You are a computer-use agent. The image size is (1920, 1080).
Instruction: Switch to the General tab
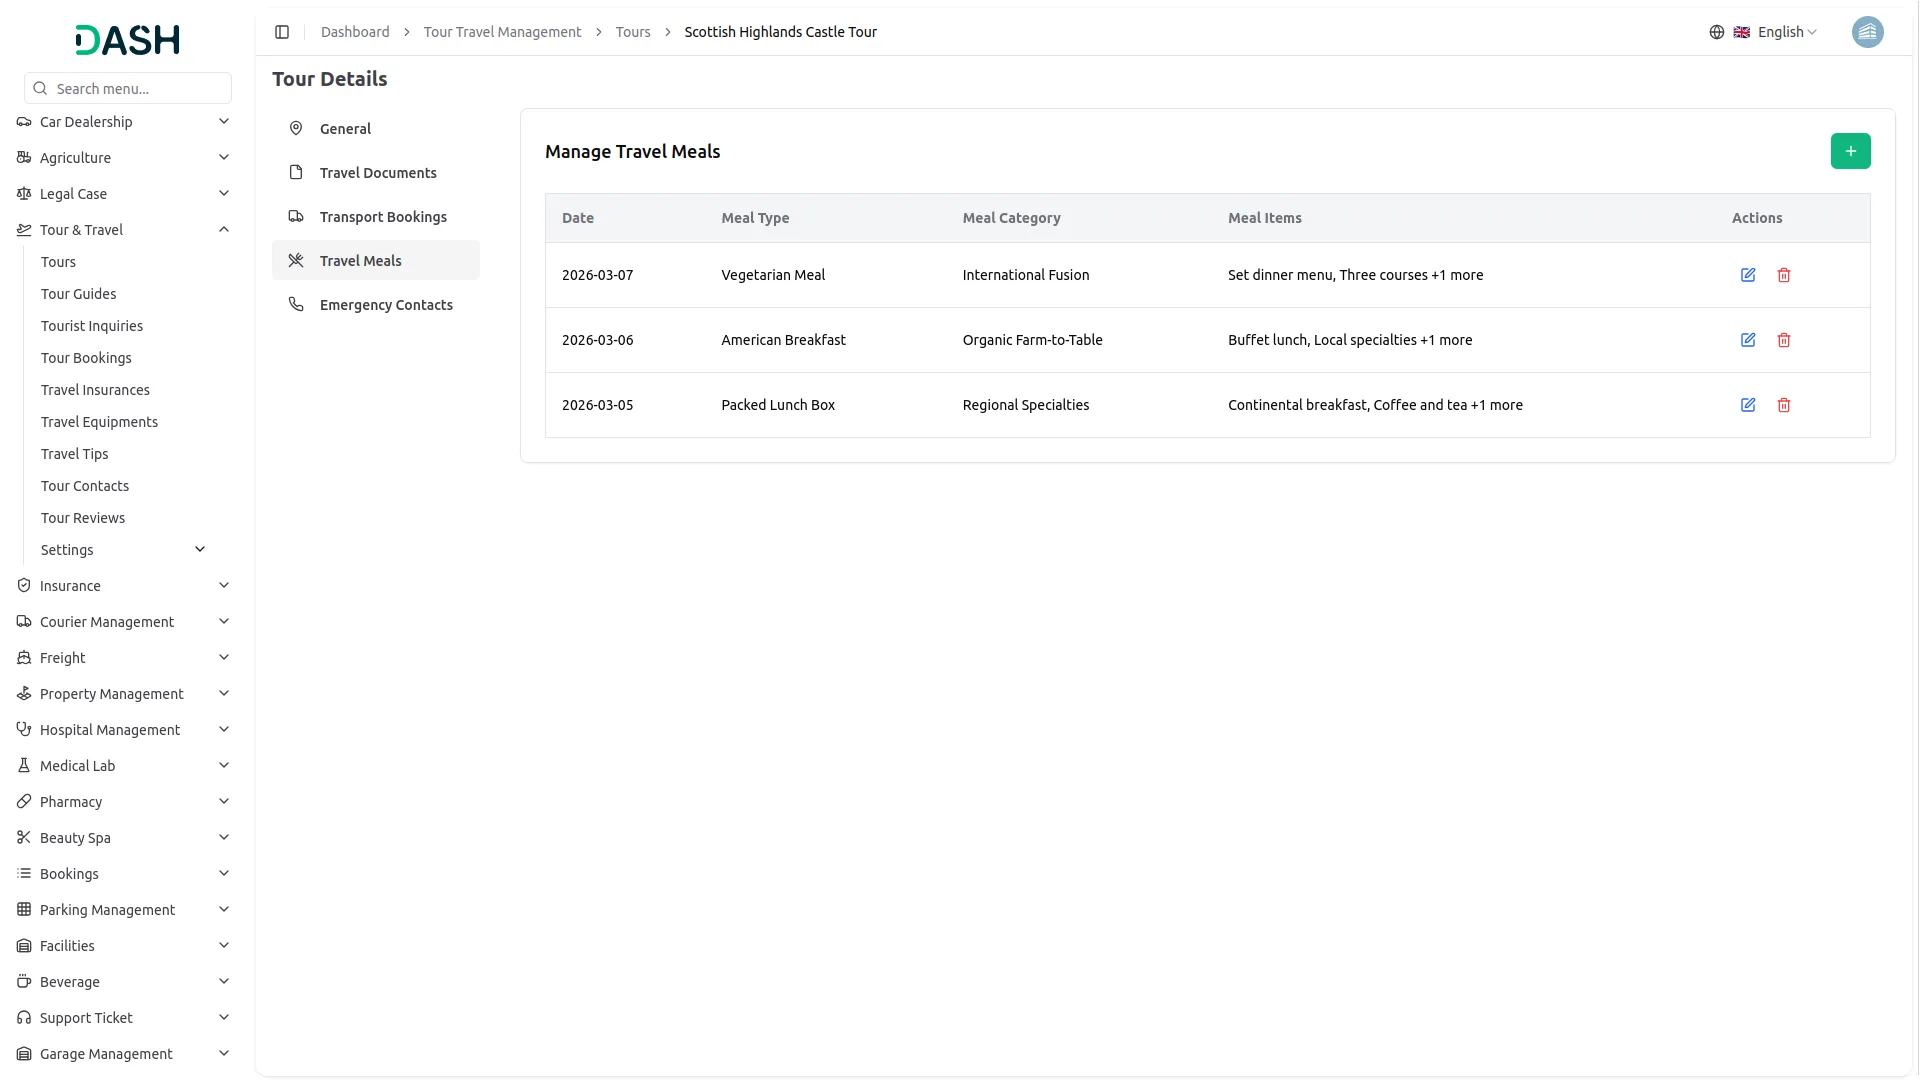[376, 129]
